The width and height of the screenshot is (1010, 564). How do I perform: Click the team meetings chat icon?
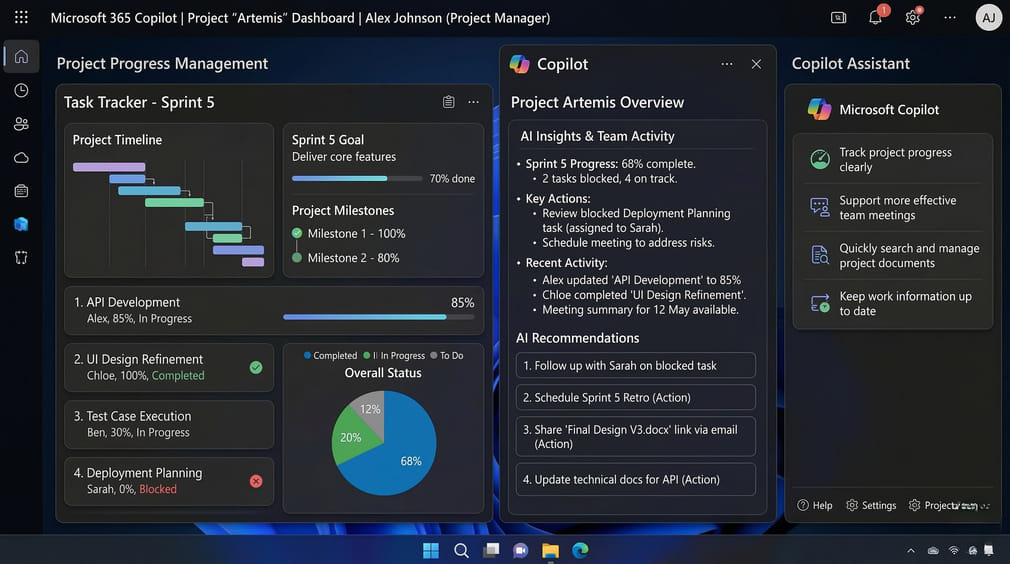[819, 207]
